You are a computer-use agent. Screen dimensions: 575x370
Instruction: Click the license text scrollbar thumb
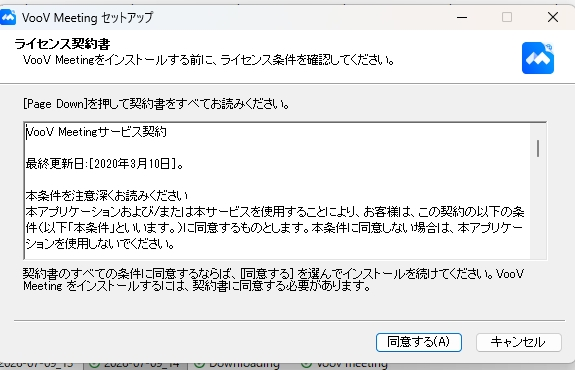click(538, 149)
